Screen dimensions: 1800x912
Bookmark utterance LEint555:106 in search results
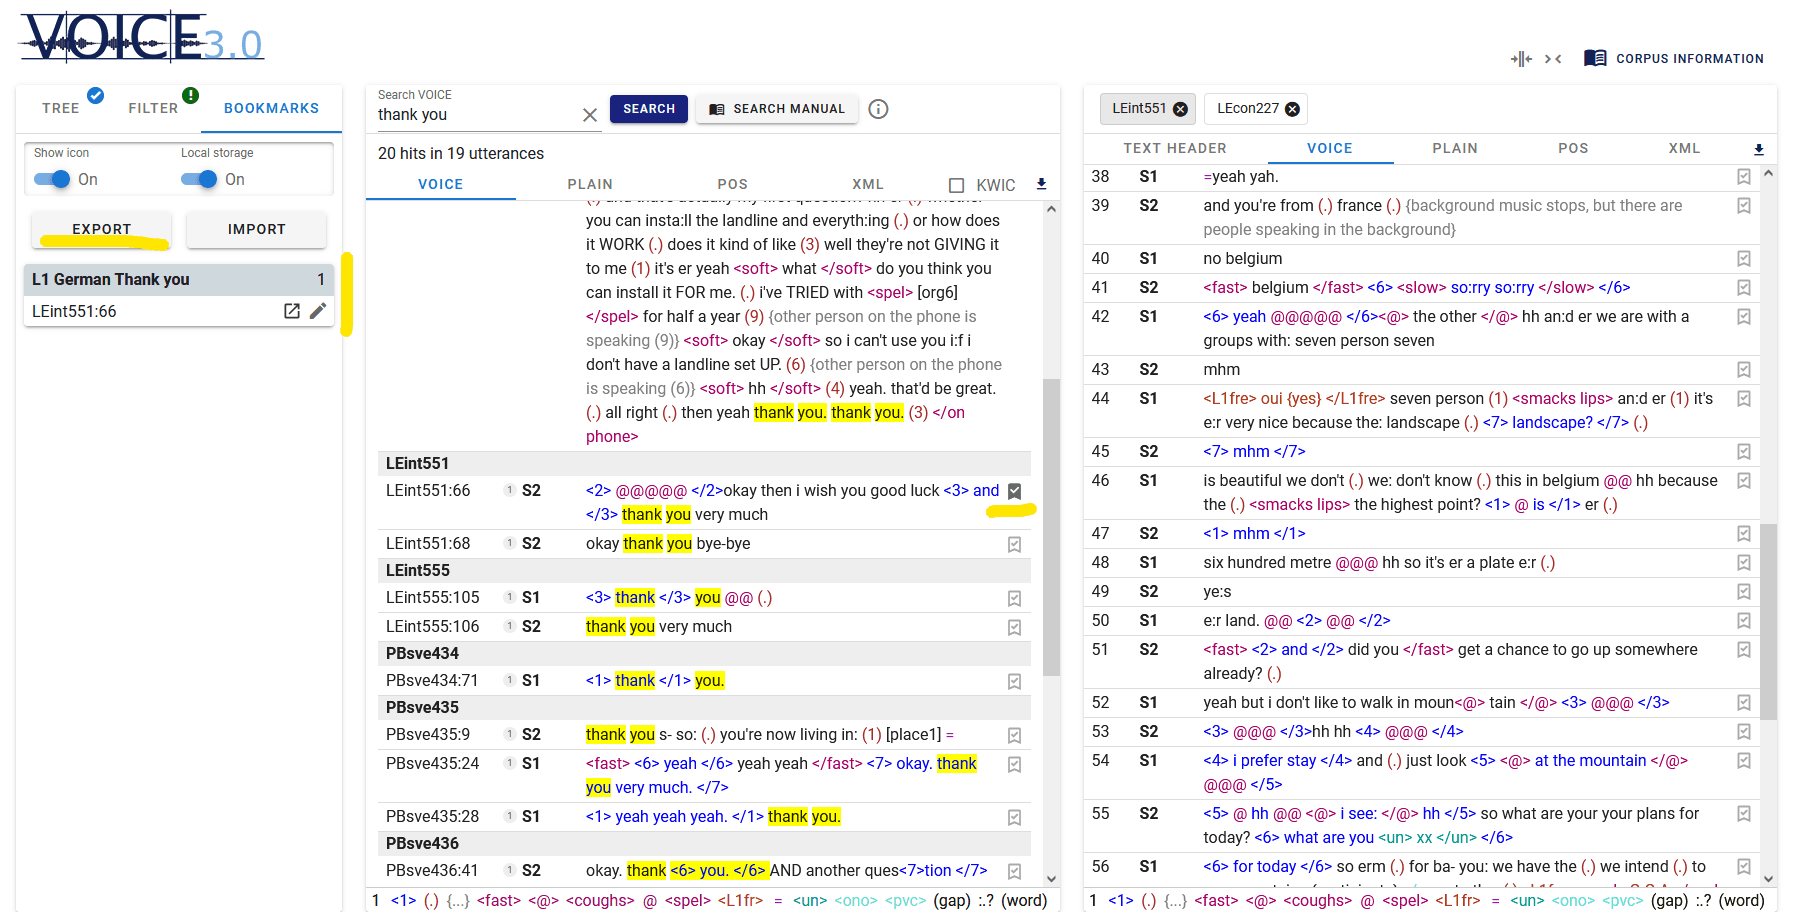(x=1014, y=627)
